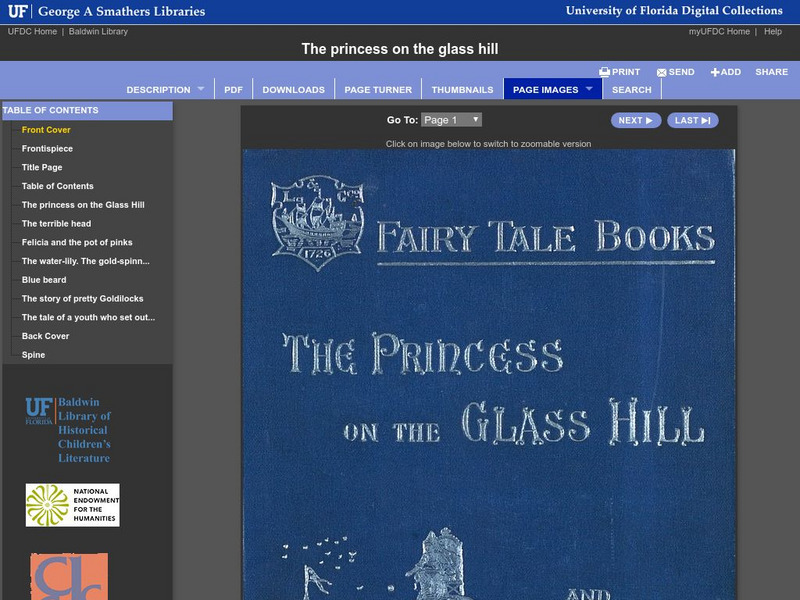Click University of Florida Digital Collections header

(674, 11)
